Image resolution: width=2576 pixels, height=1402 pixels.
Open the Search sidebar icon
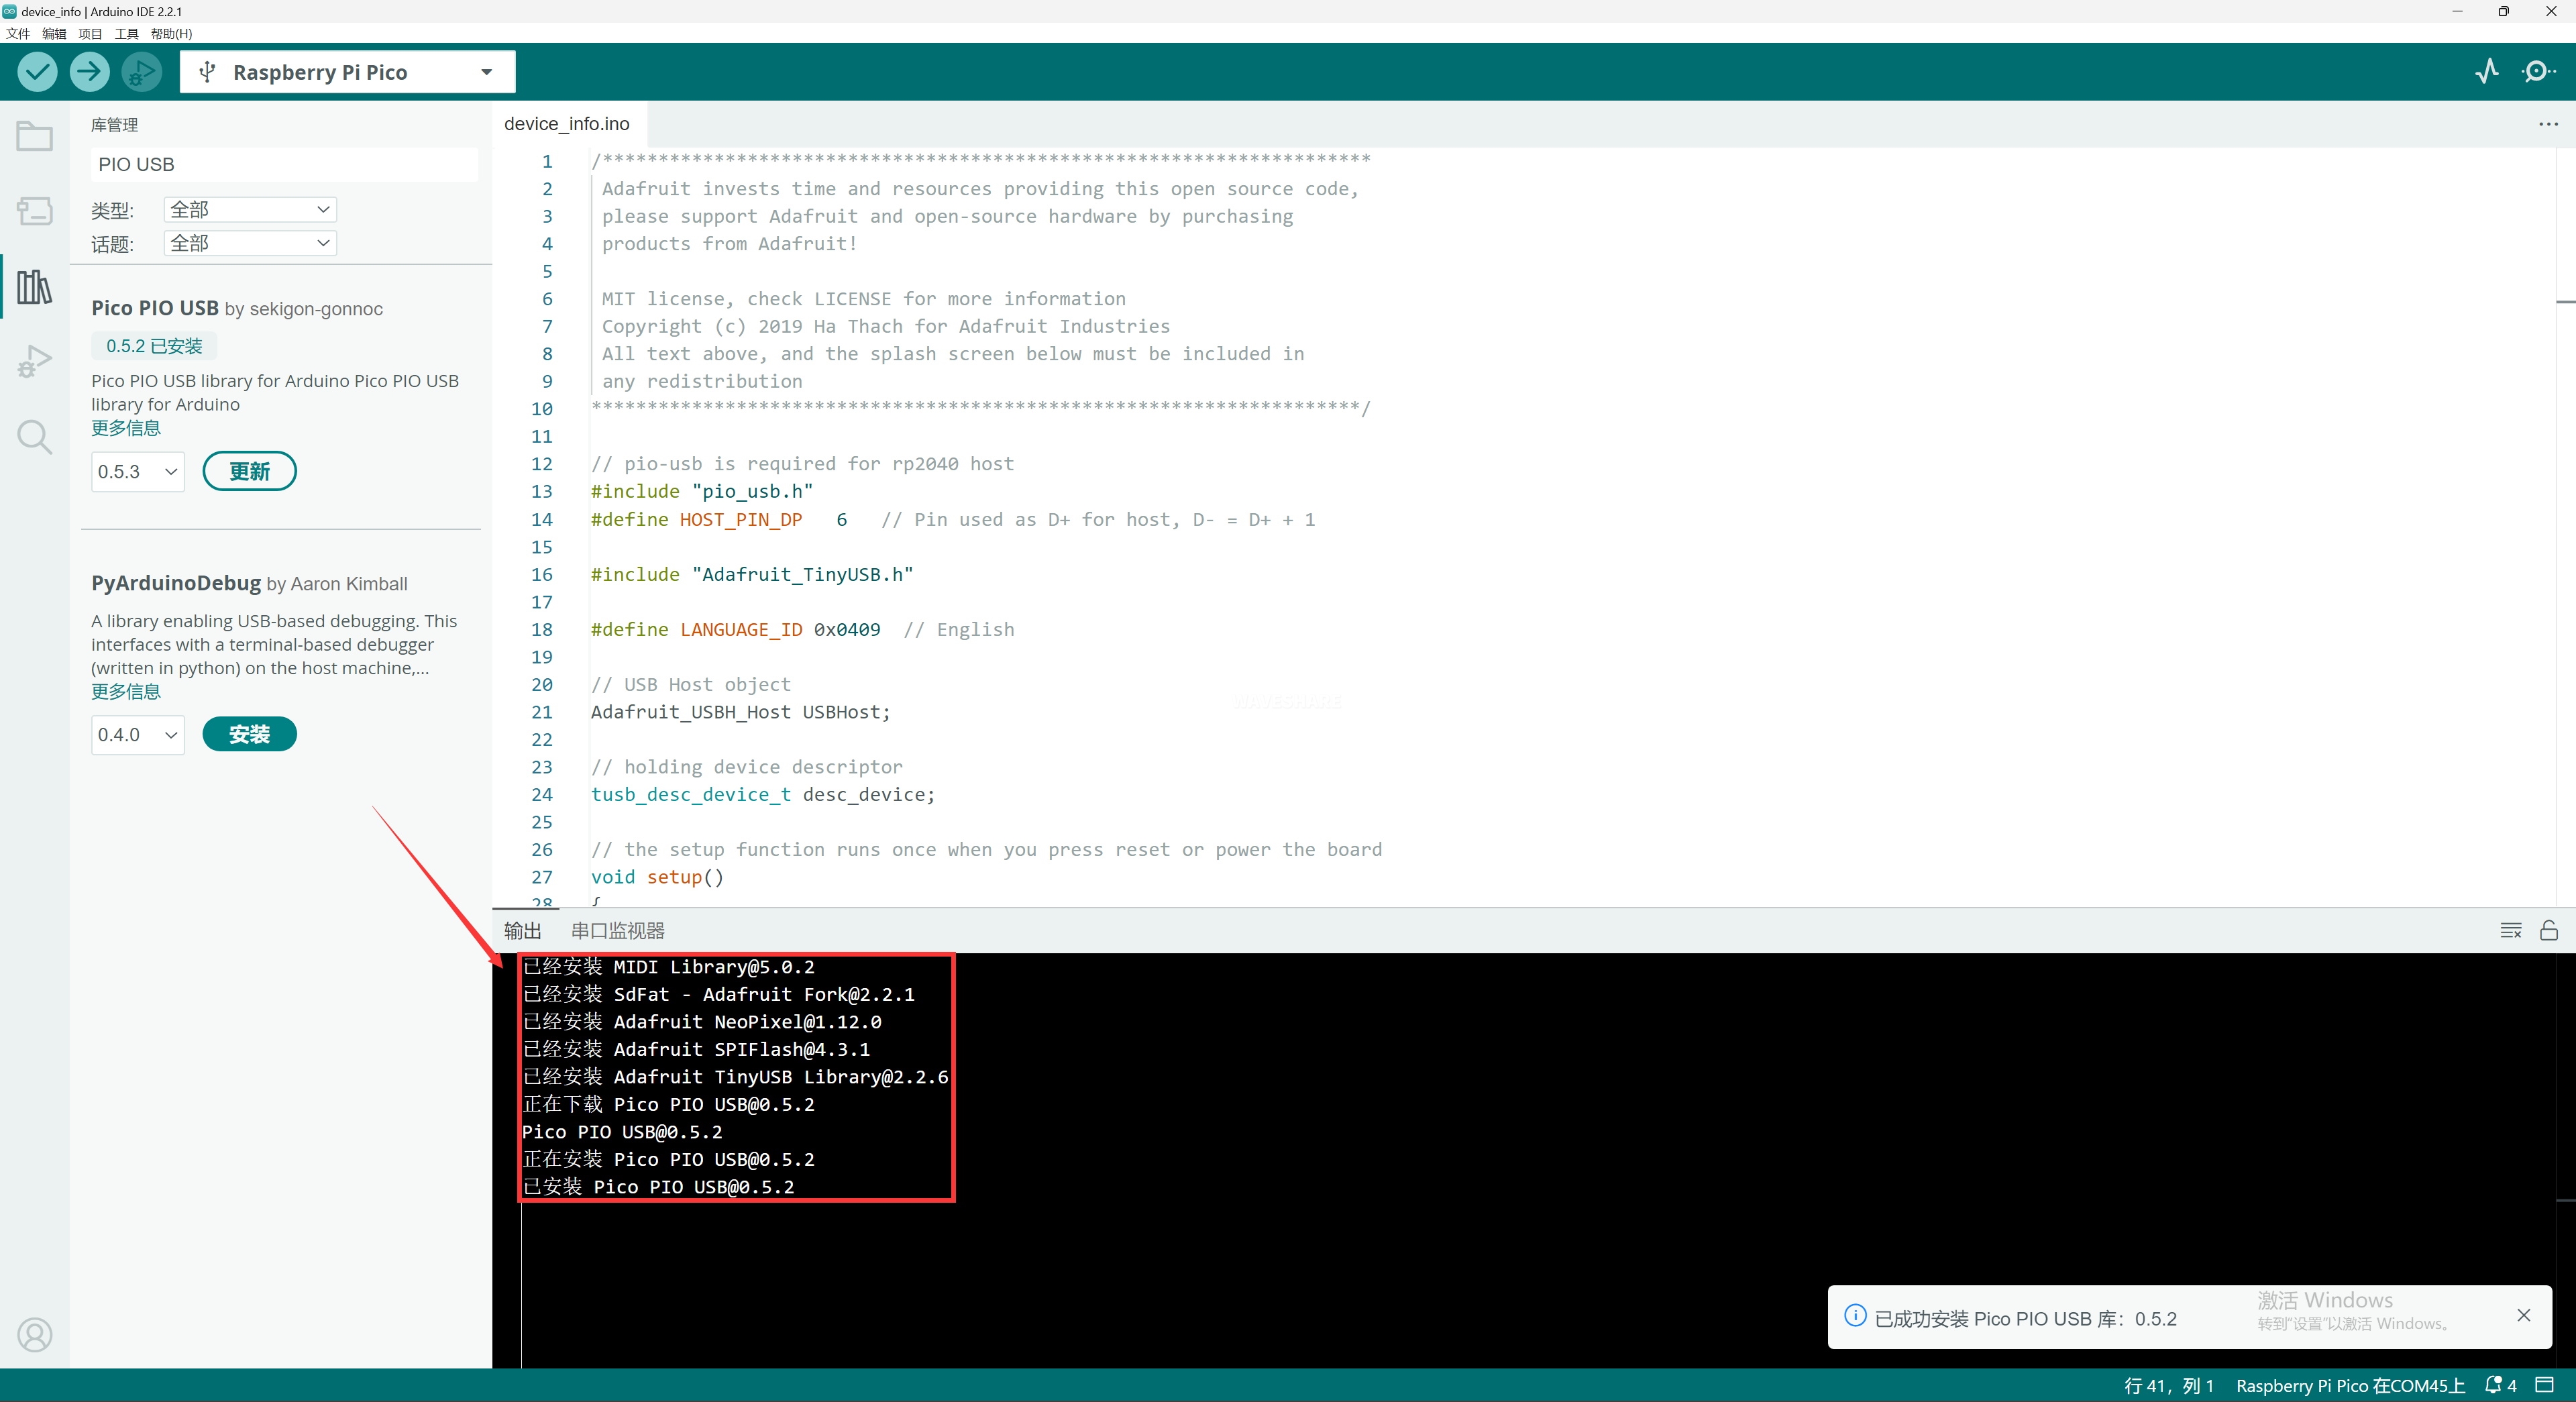tap(35, 437)
